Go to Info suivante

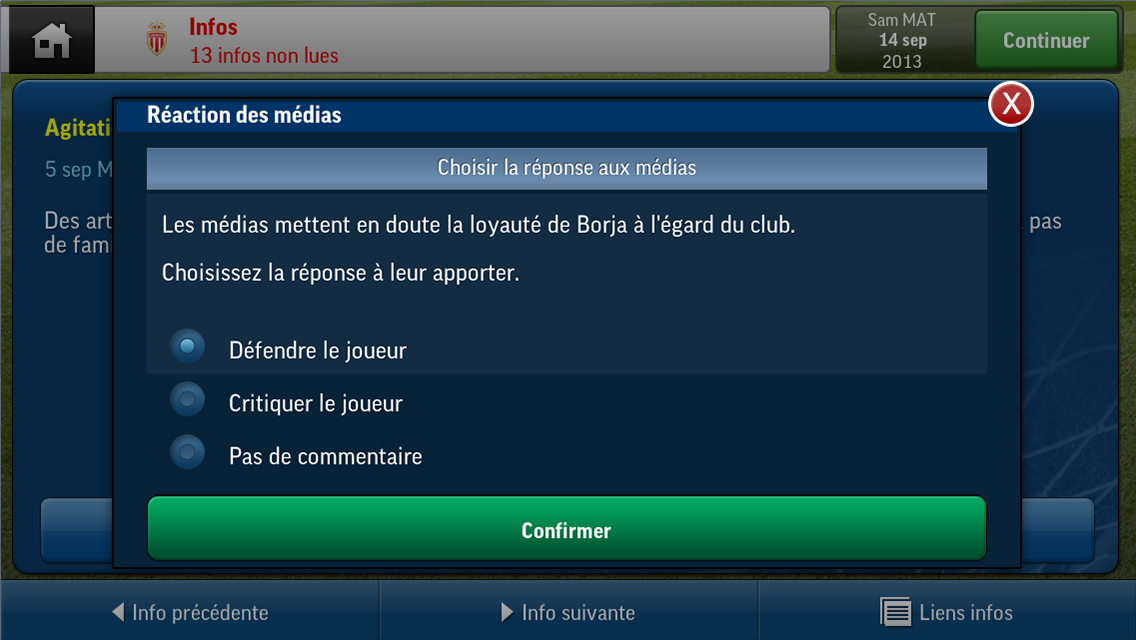[x=568, y=612]
